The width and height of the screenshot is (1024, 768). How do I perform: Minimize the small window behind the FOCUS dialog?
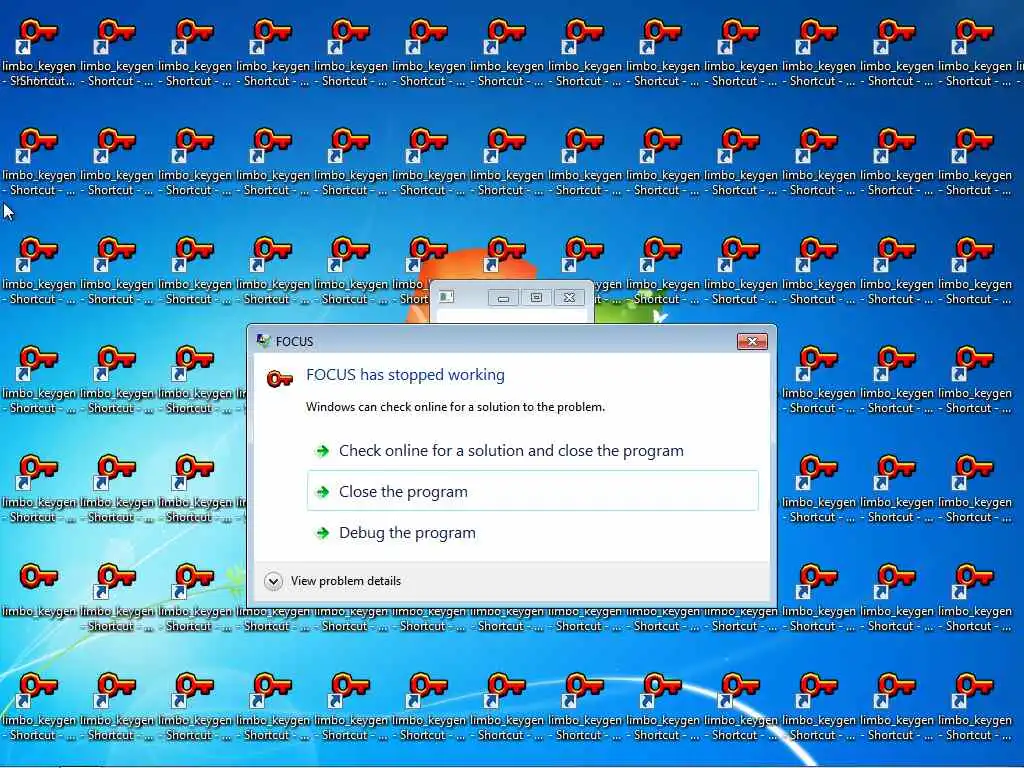coord(503,298)
